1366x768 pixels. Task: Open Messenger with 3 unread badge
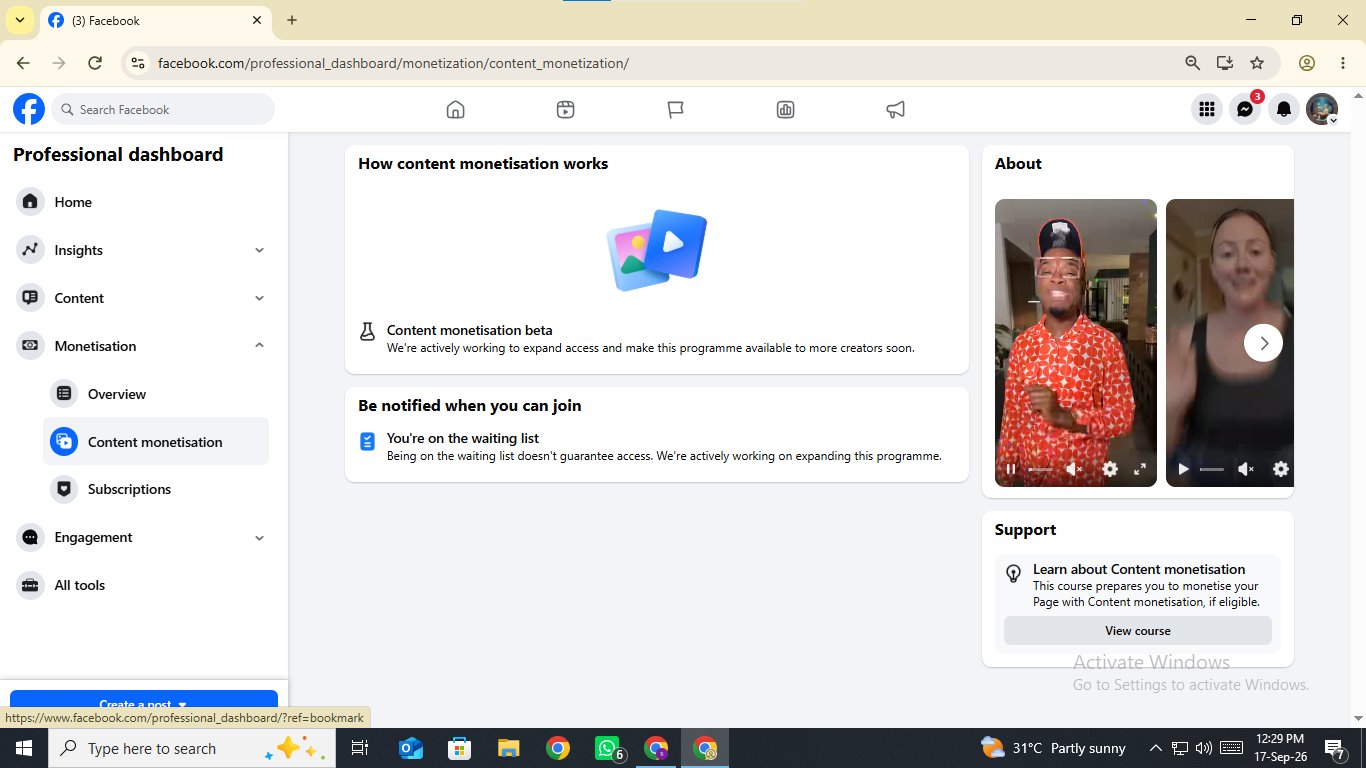[x=1245, y=109]
